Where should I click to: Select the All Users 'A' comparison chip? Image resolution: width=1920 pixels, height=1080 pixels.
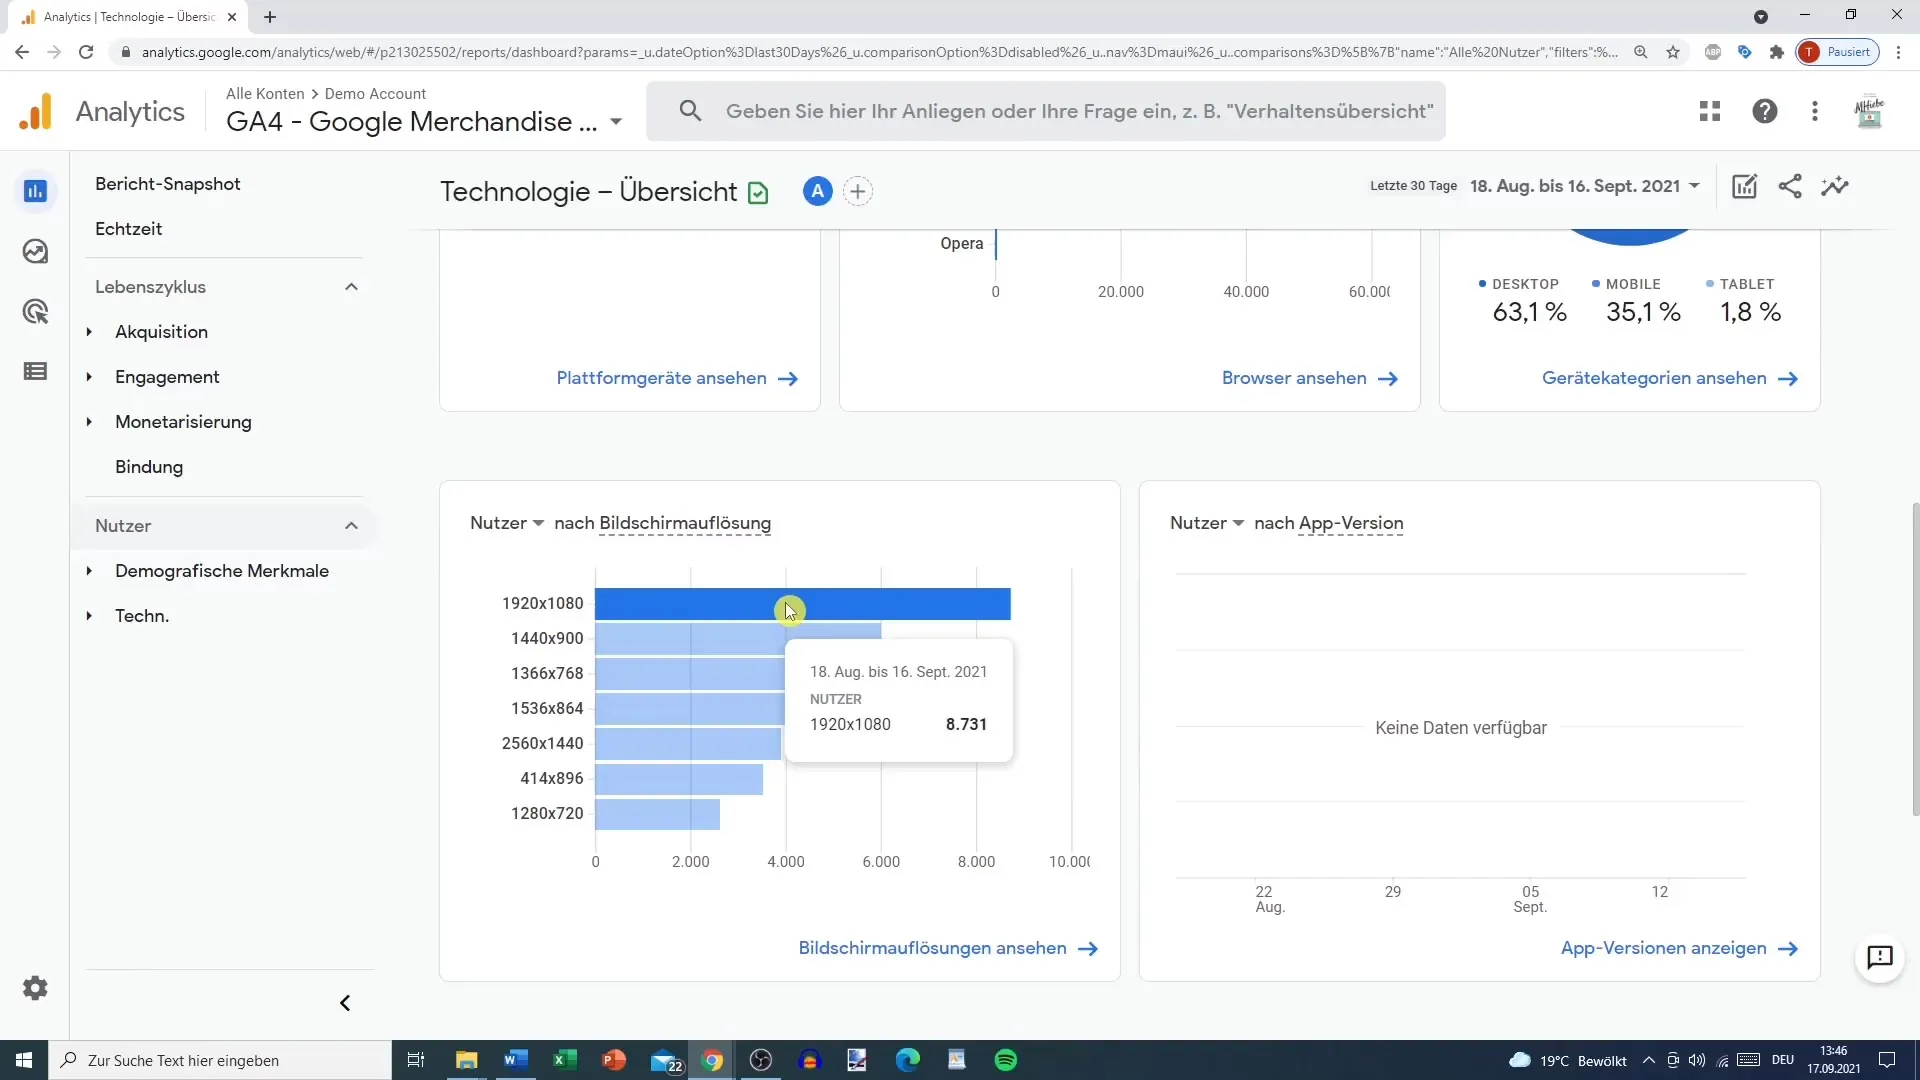(x=818, y=191)
